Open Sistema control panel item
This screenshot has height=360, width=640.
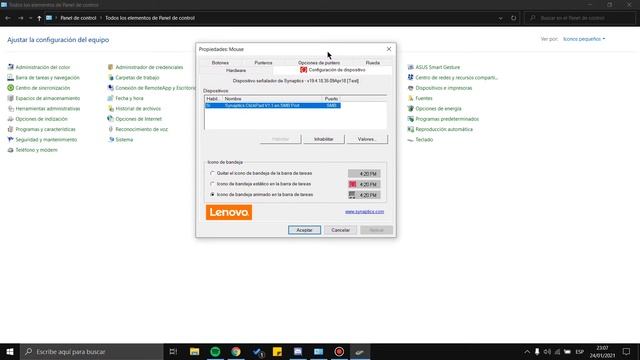[120, 140]
